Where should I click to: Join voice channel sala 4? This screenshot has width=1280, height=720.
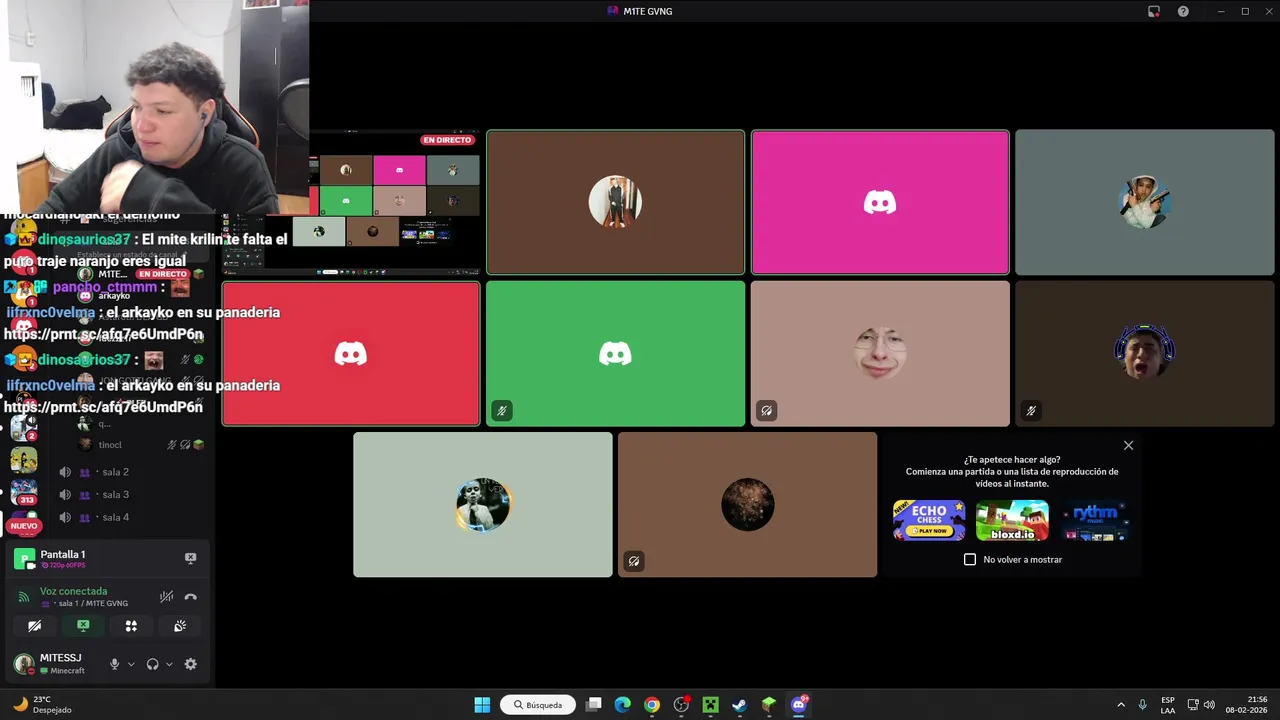tap(116, 518)
